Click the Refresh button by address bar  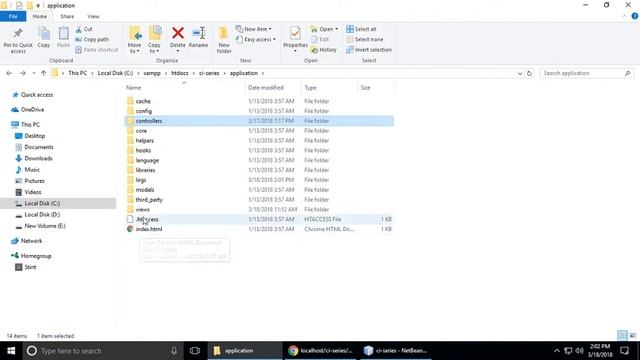tap(529, 73)
